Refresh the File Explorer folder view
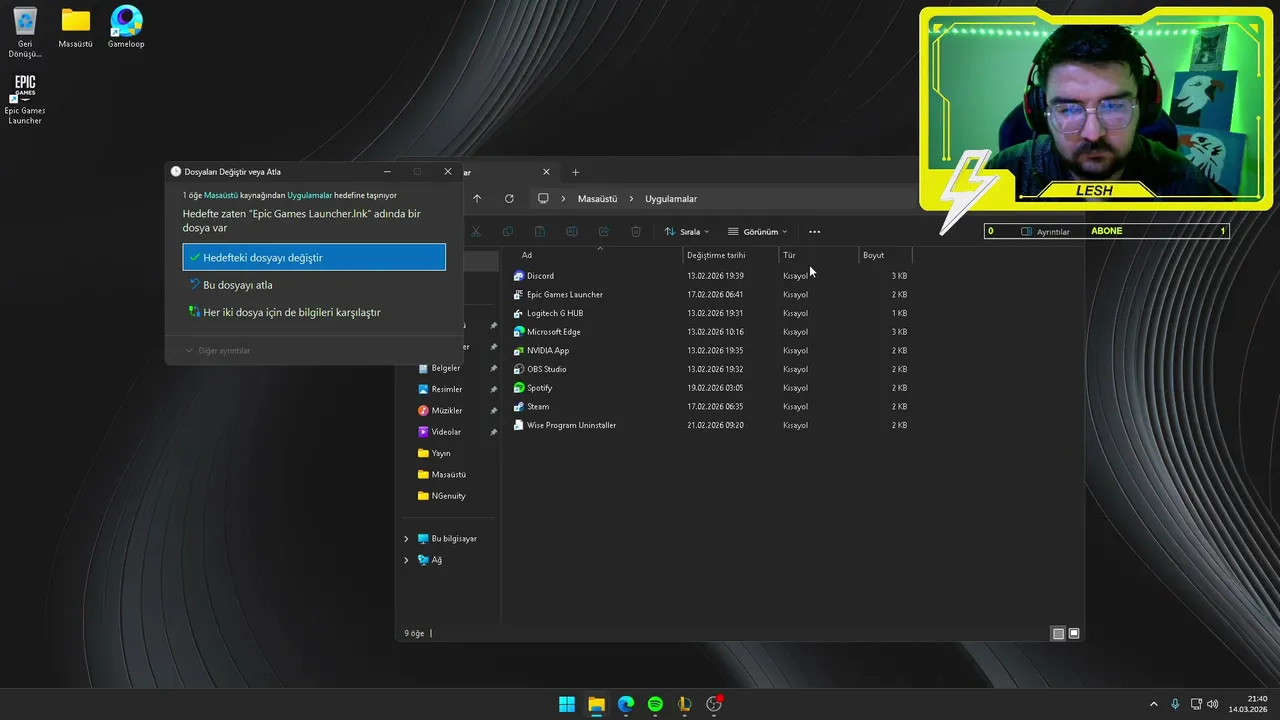The height and width of the screenshot is (720, 1280). pos(509,199)
